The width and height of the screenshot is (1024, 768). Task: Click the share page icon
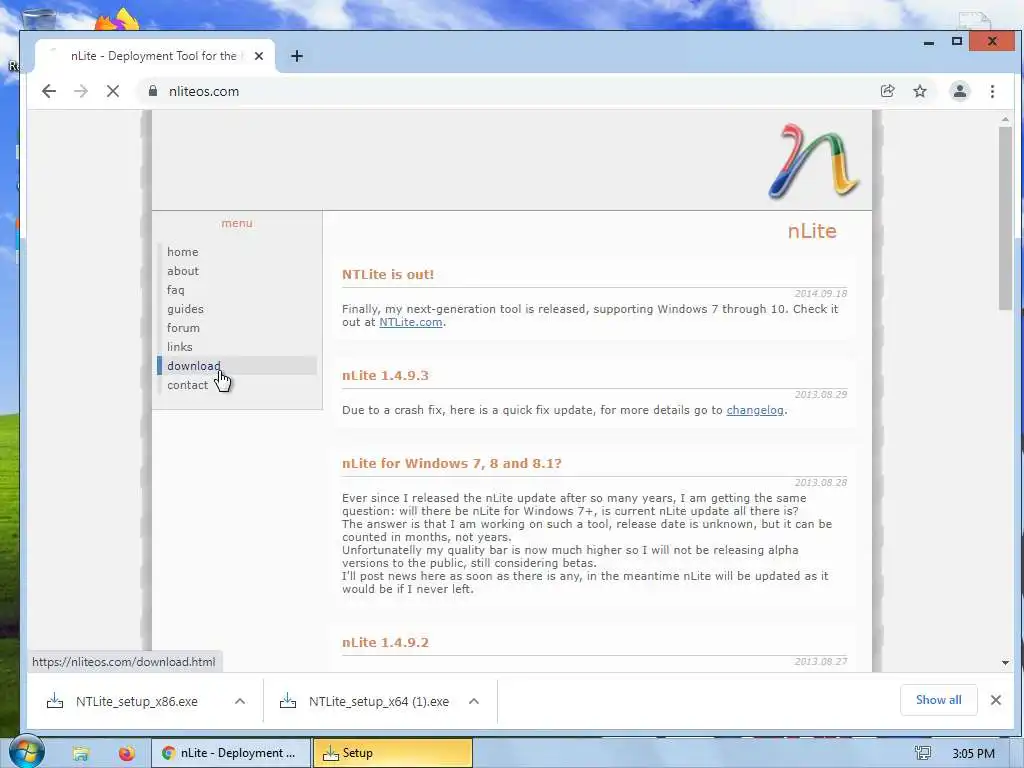[x=888, y=91]
